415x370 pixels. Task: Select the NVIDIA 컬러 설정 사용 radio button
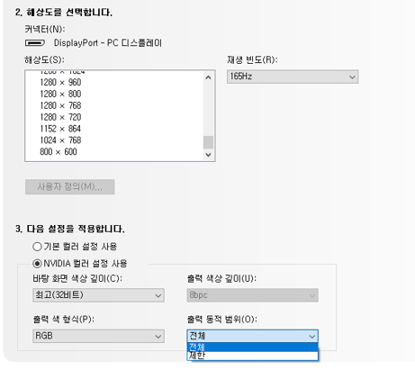tap(37, 264)
